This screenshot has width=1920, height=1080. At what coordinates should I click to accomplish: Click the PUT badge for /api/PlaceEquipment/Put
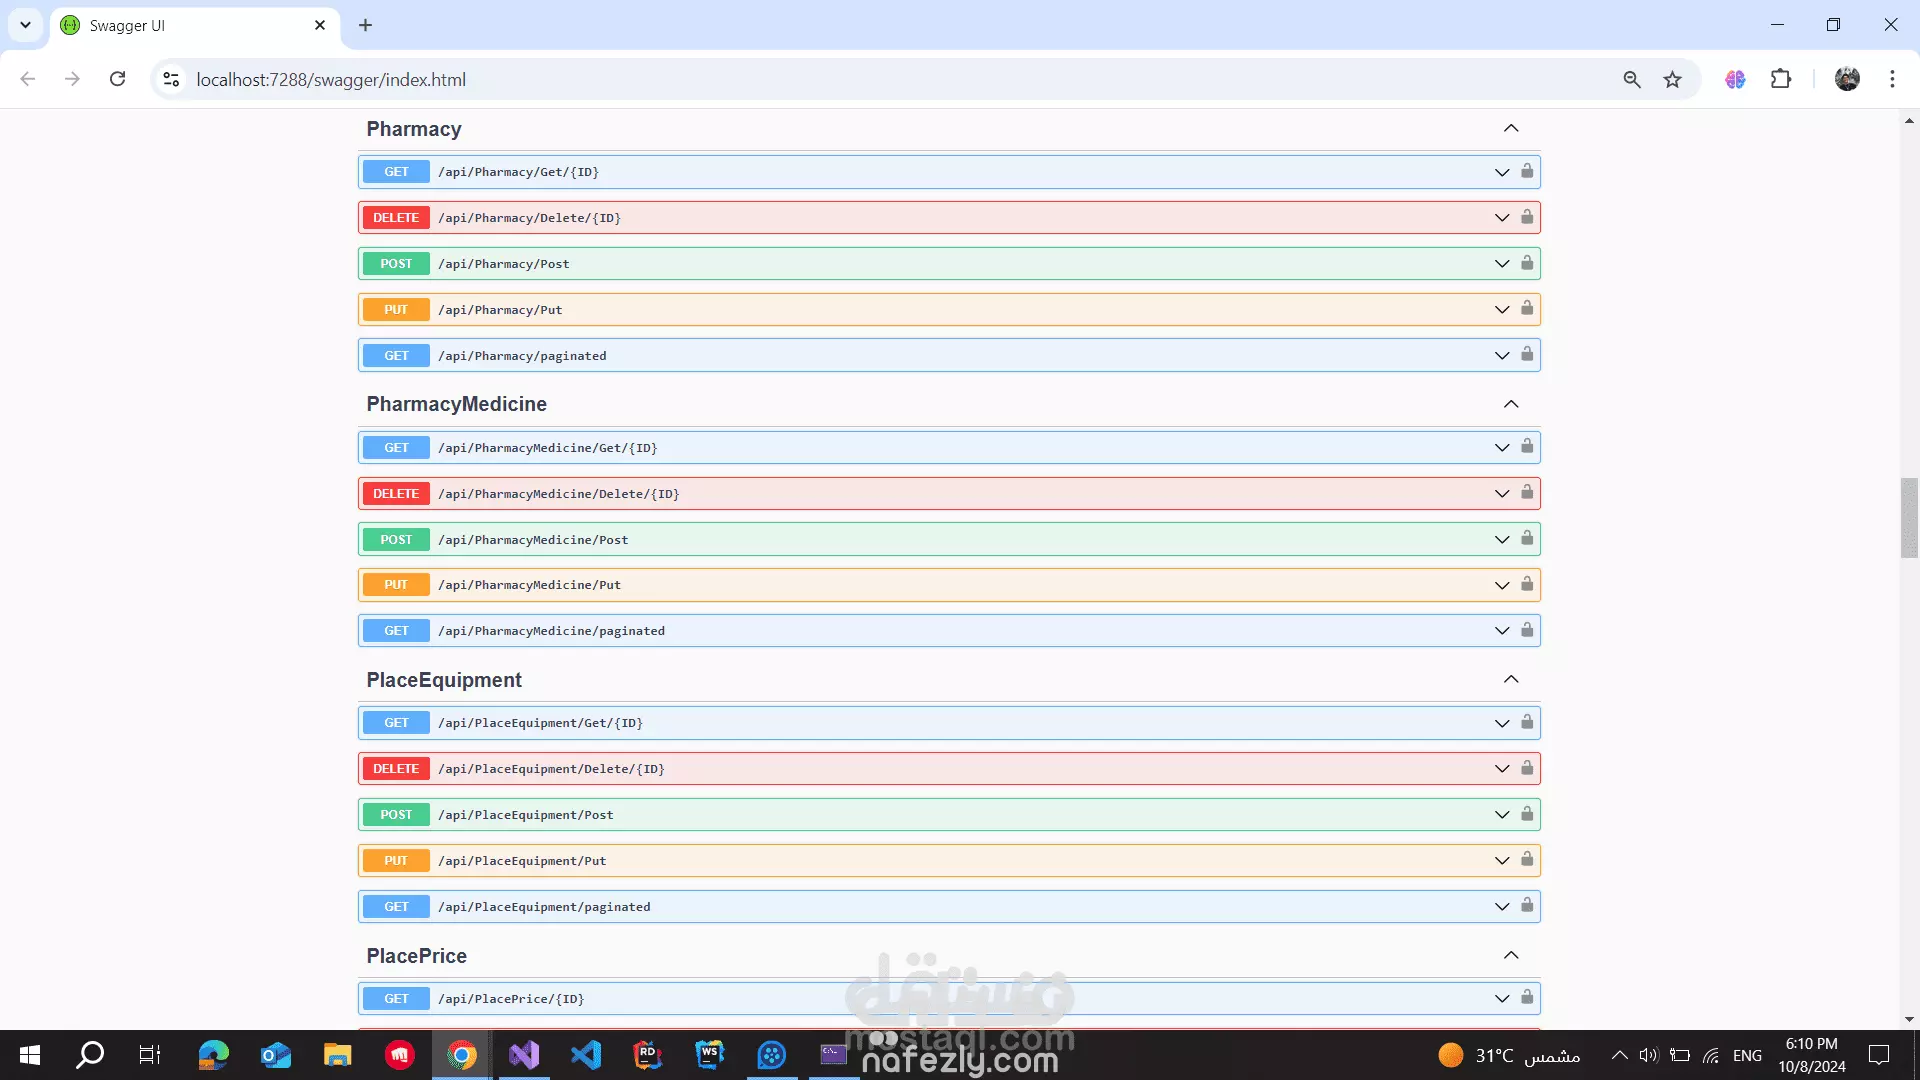click(396, 860)
